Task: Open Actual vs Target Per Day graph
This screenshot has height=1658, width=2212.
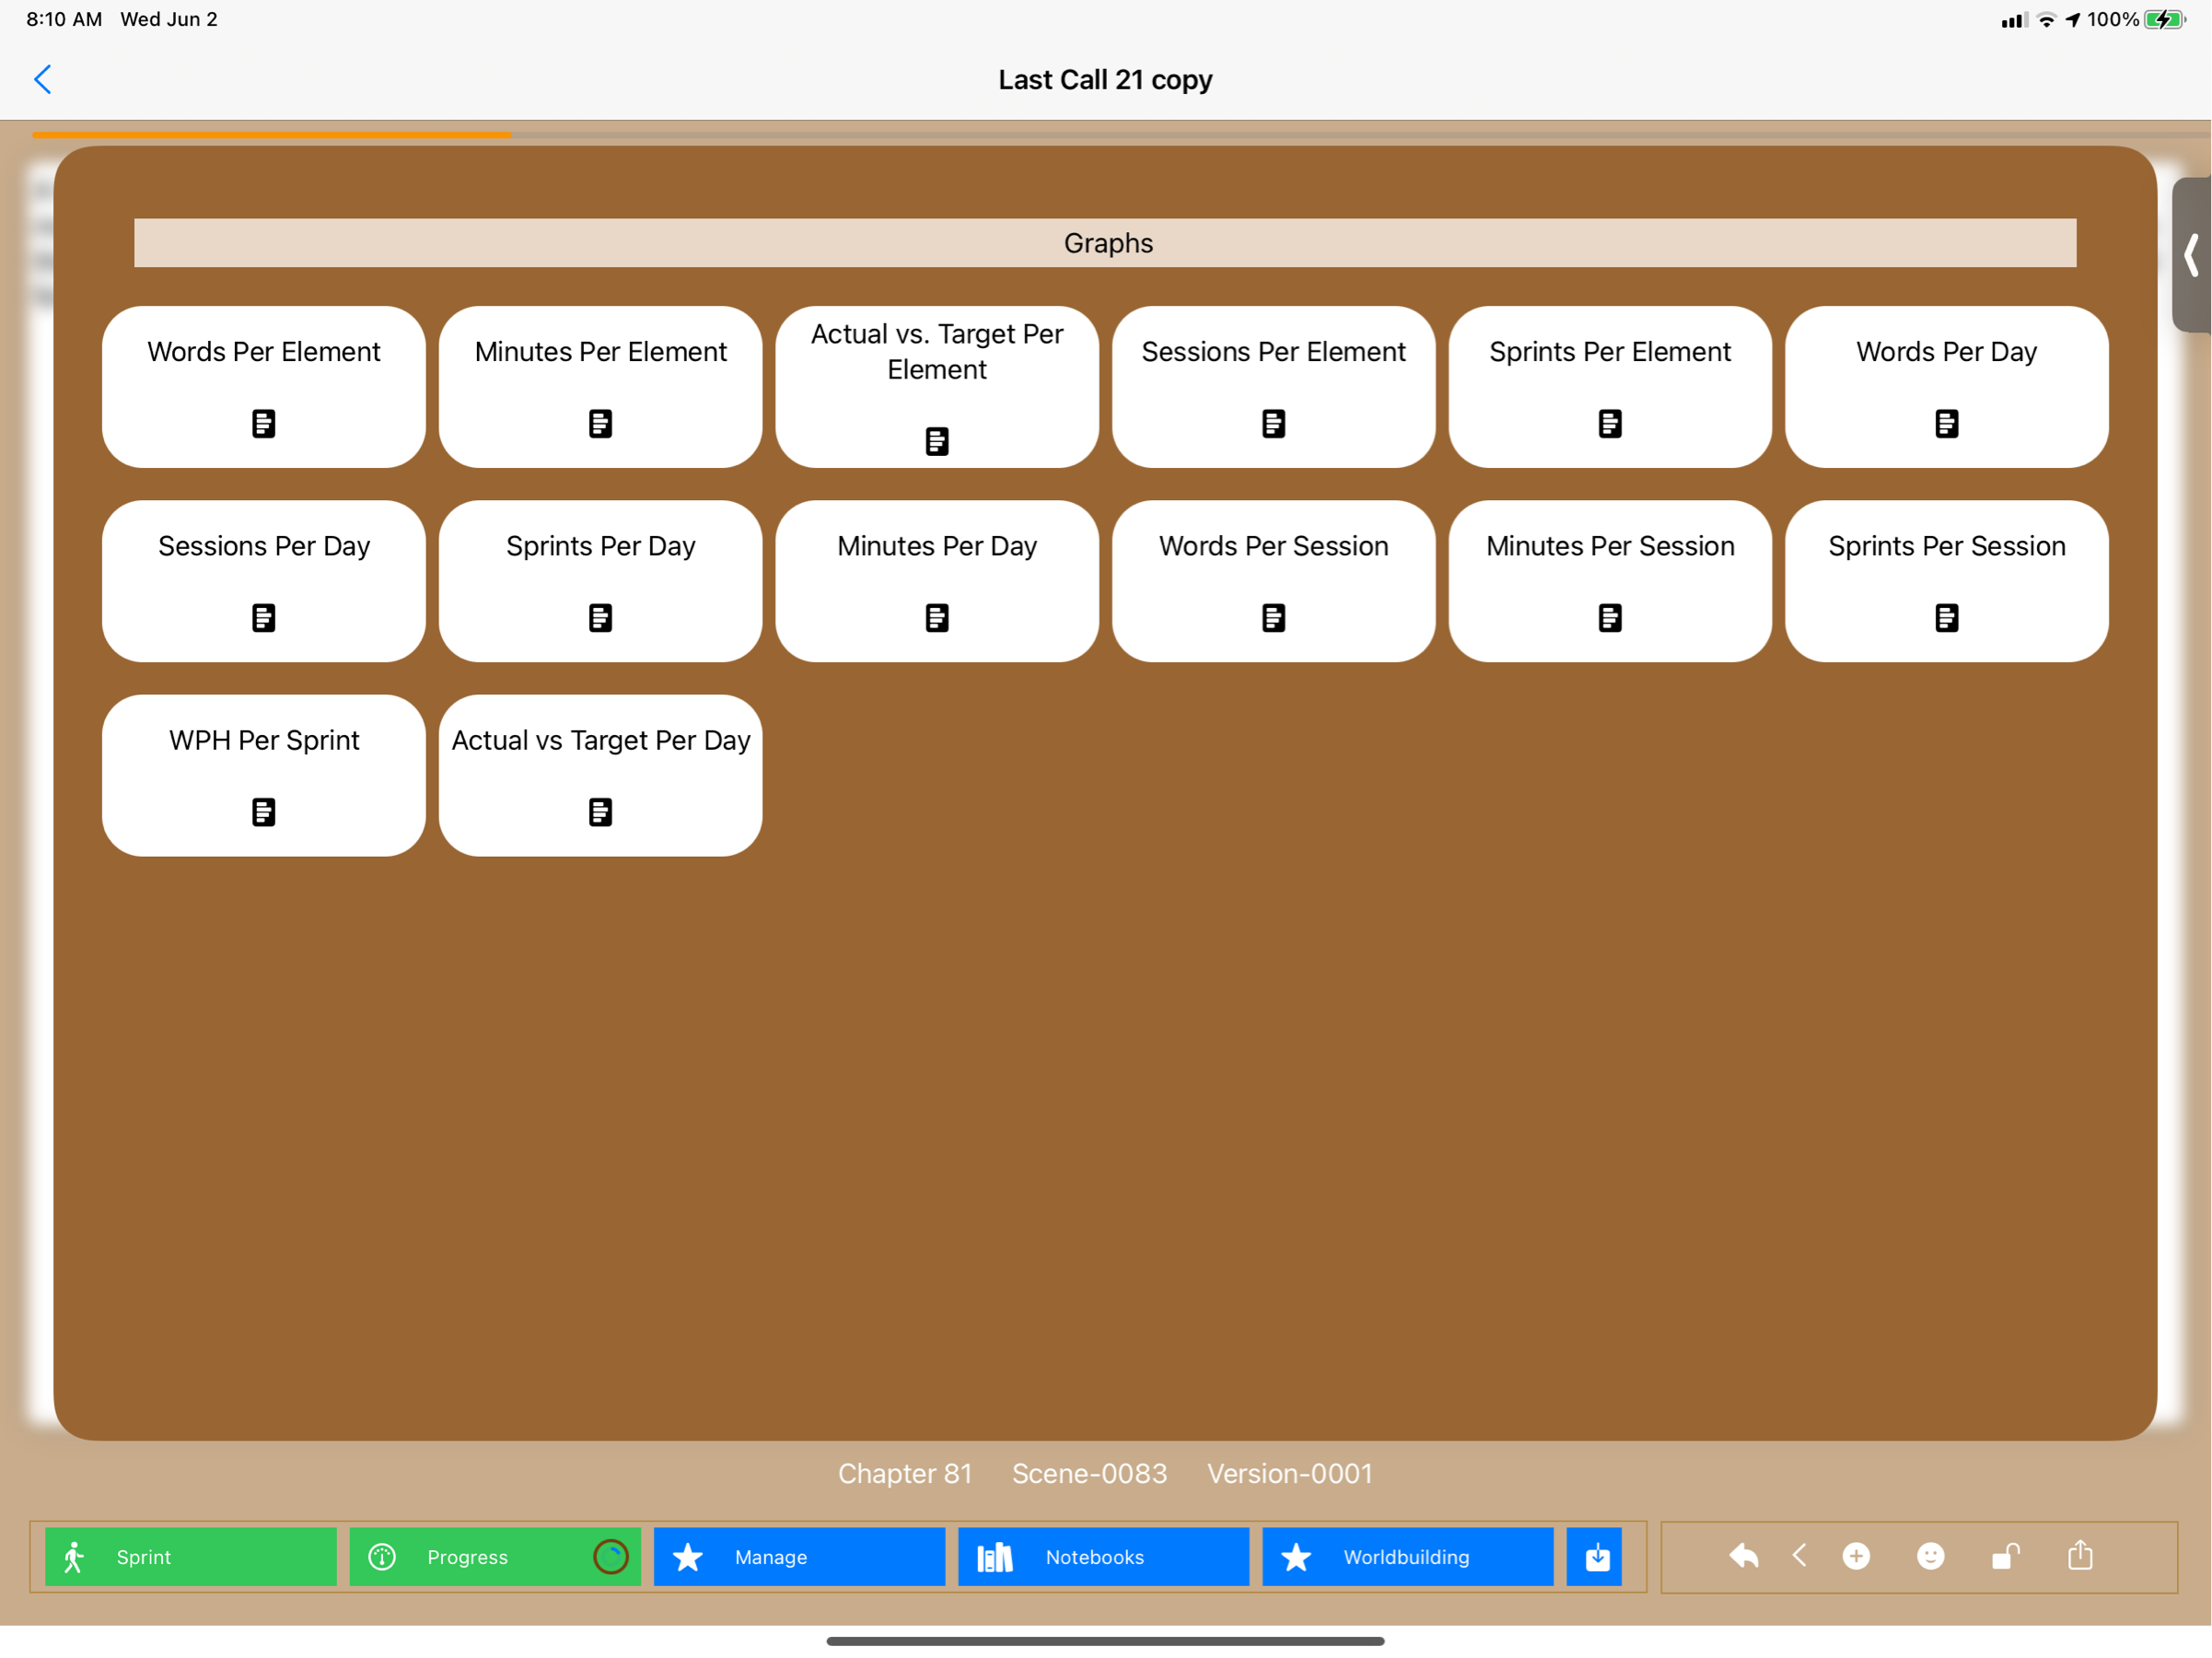Action: click(x=600, y=775)
